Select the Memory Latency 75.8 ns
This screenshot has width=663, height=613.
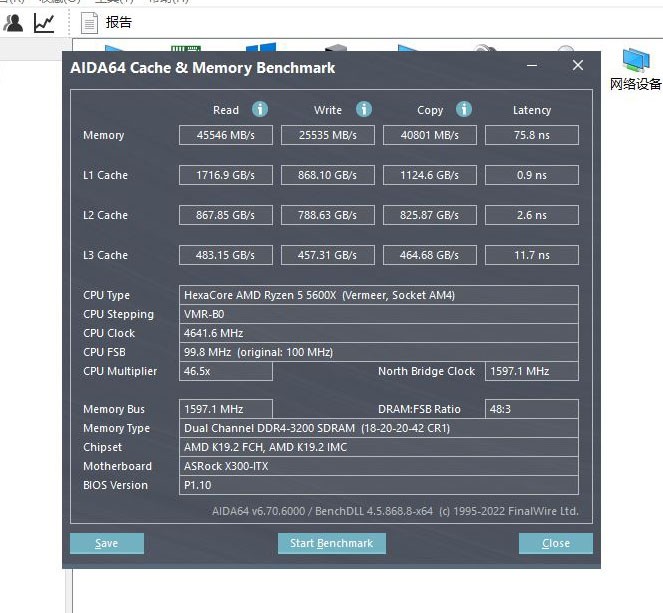coord(531,135)
